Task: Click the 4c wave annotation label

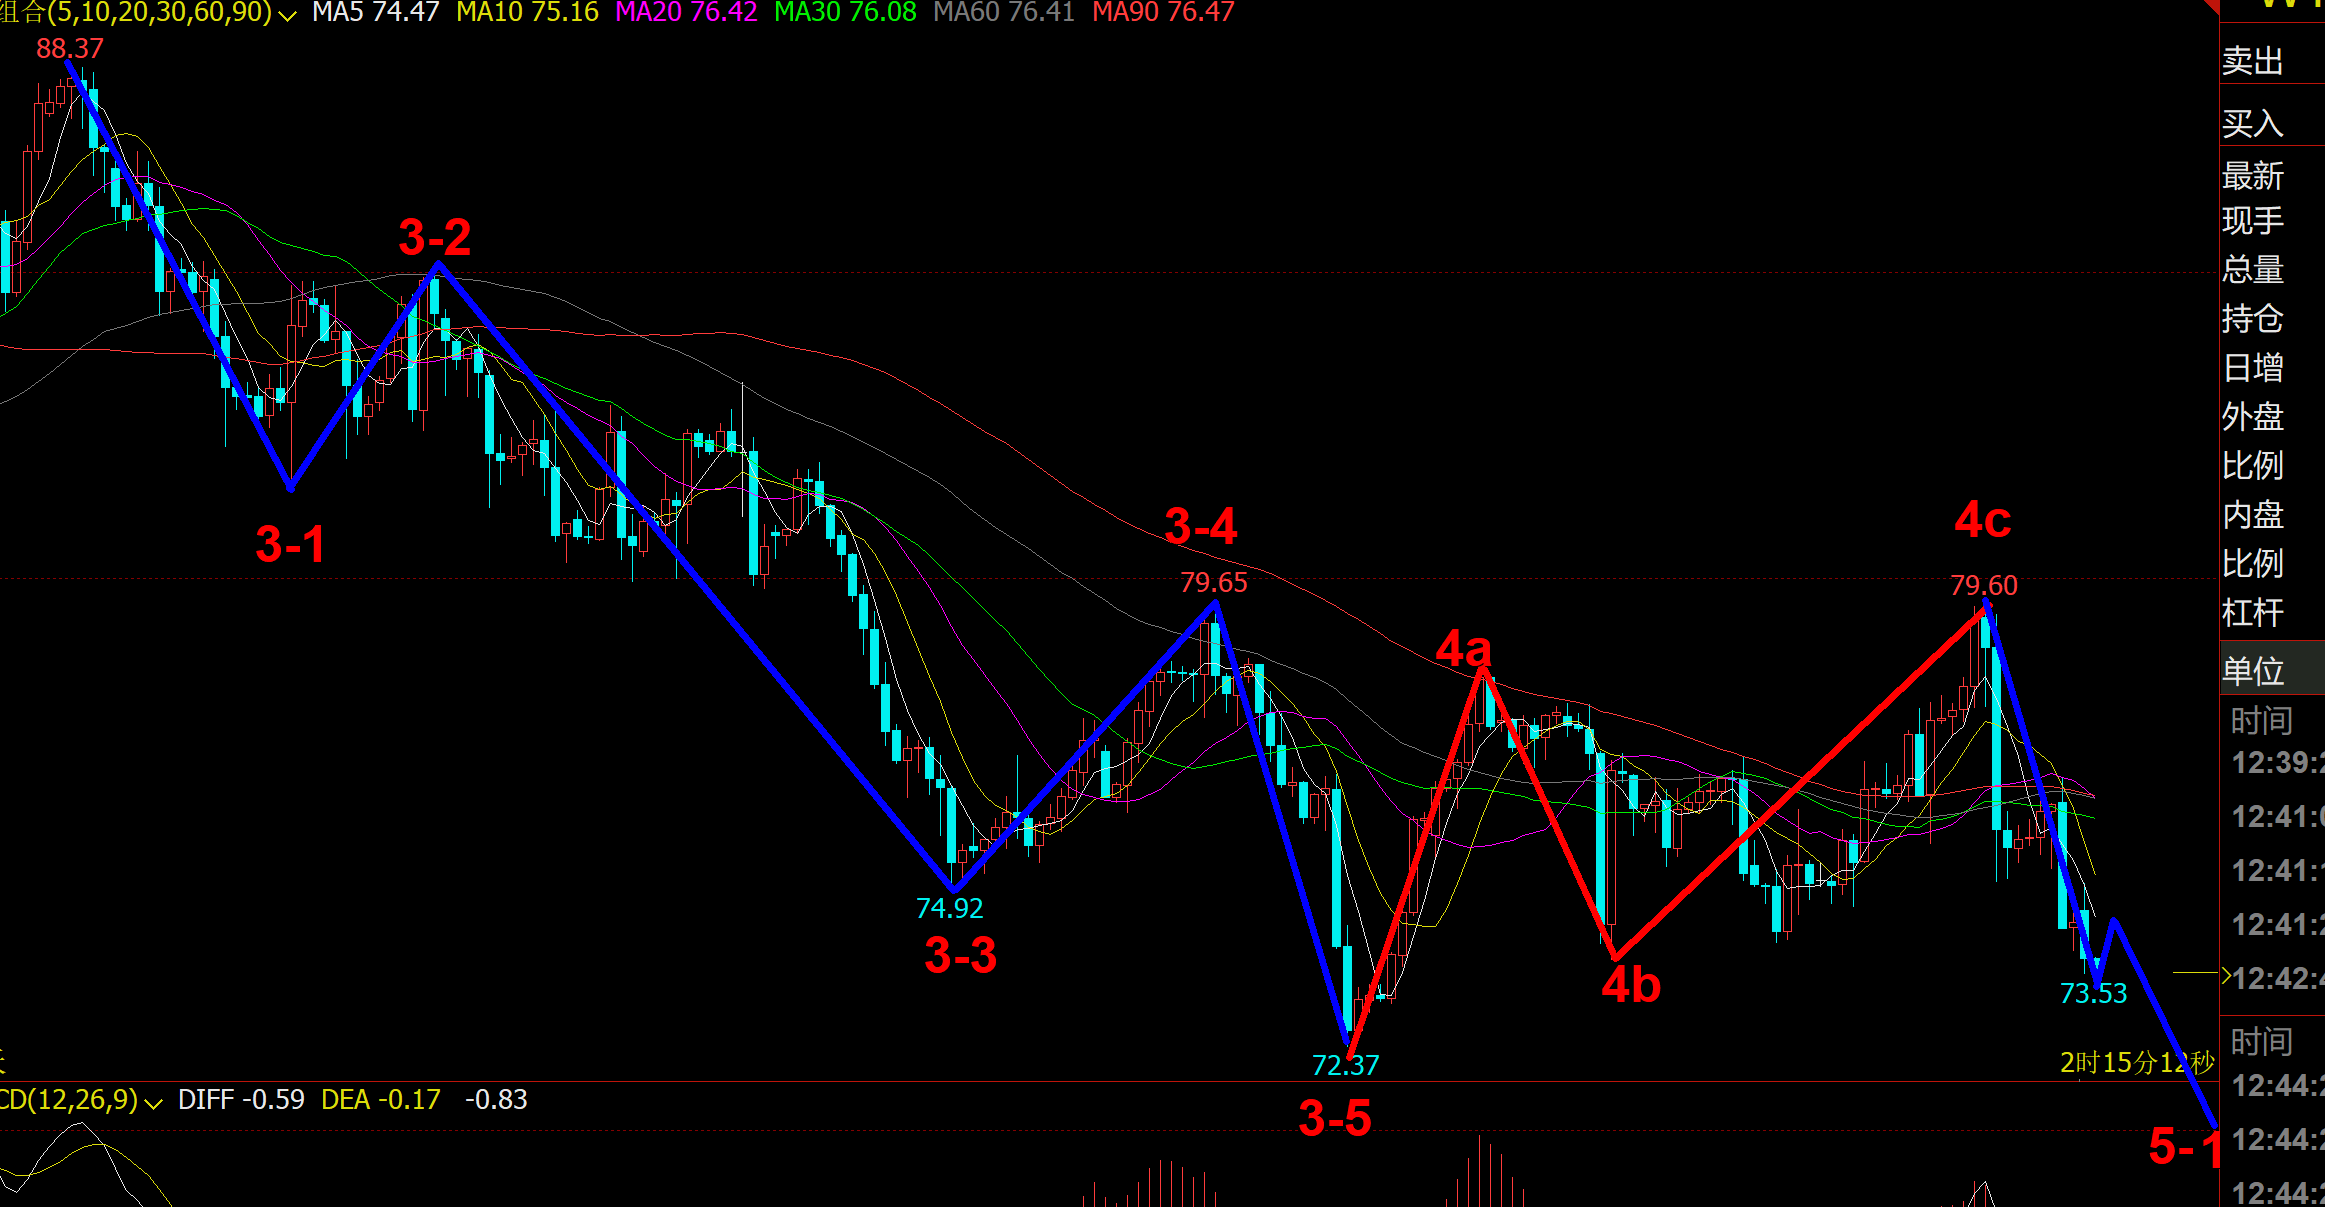Action: 1982,520
